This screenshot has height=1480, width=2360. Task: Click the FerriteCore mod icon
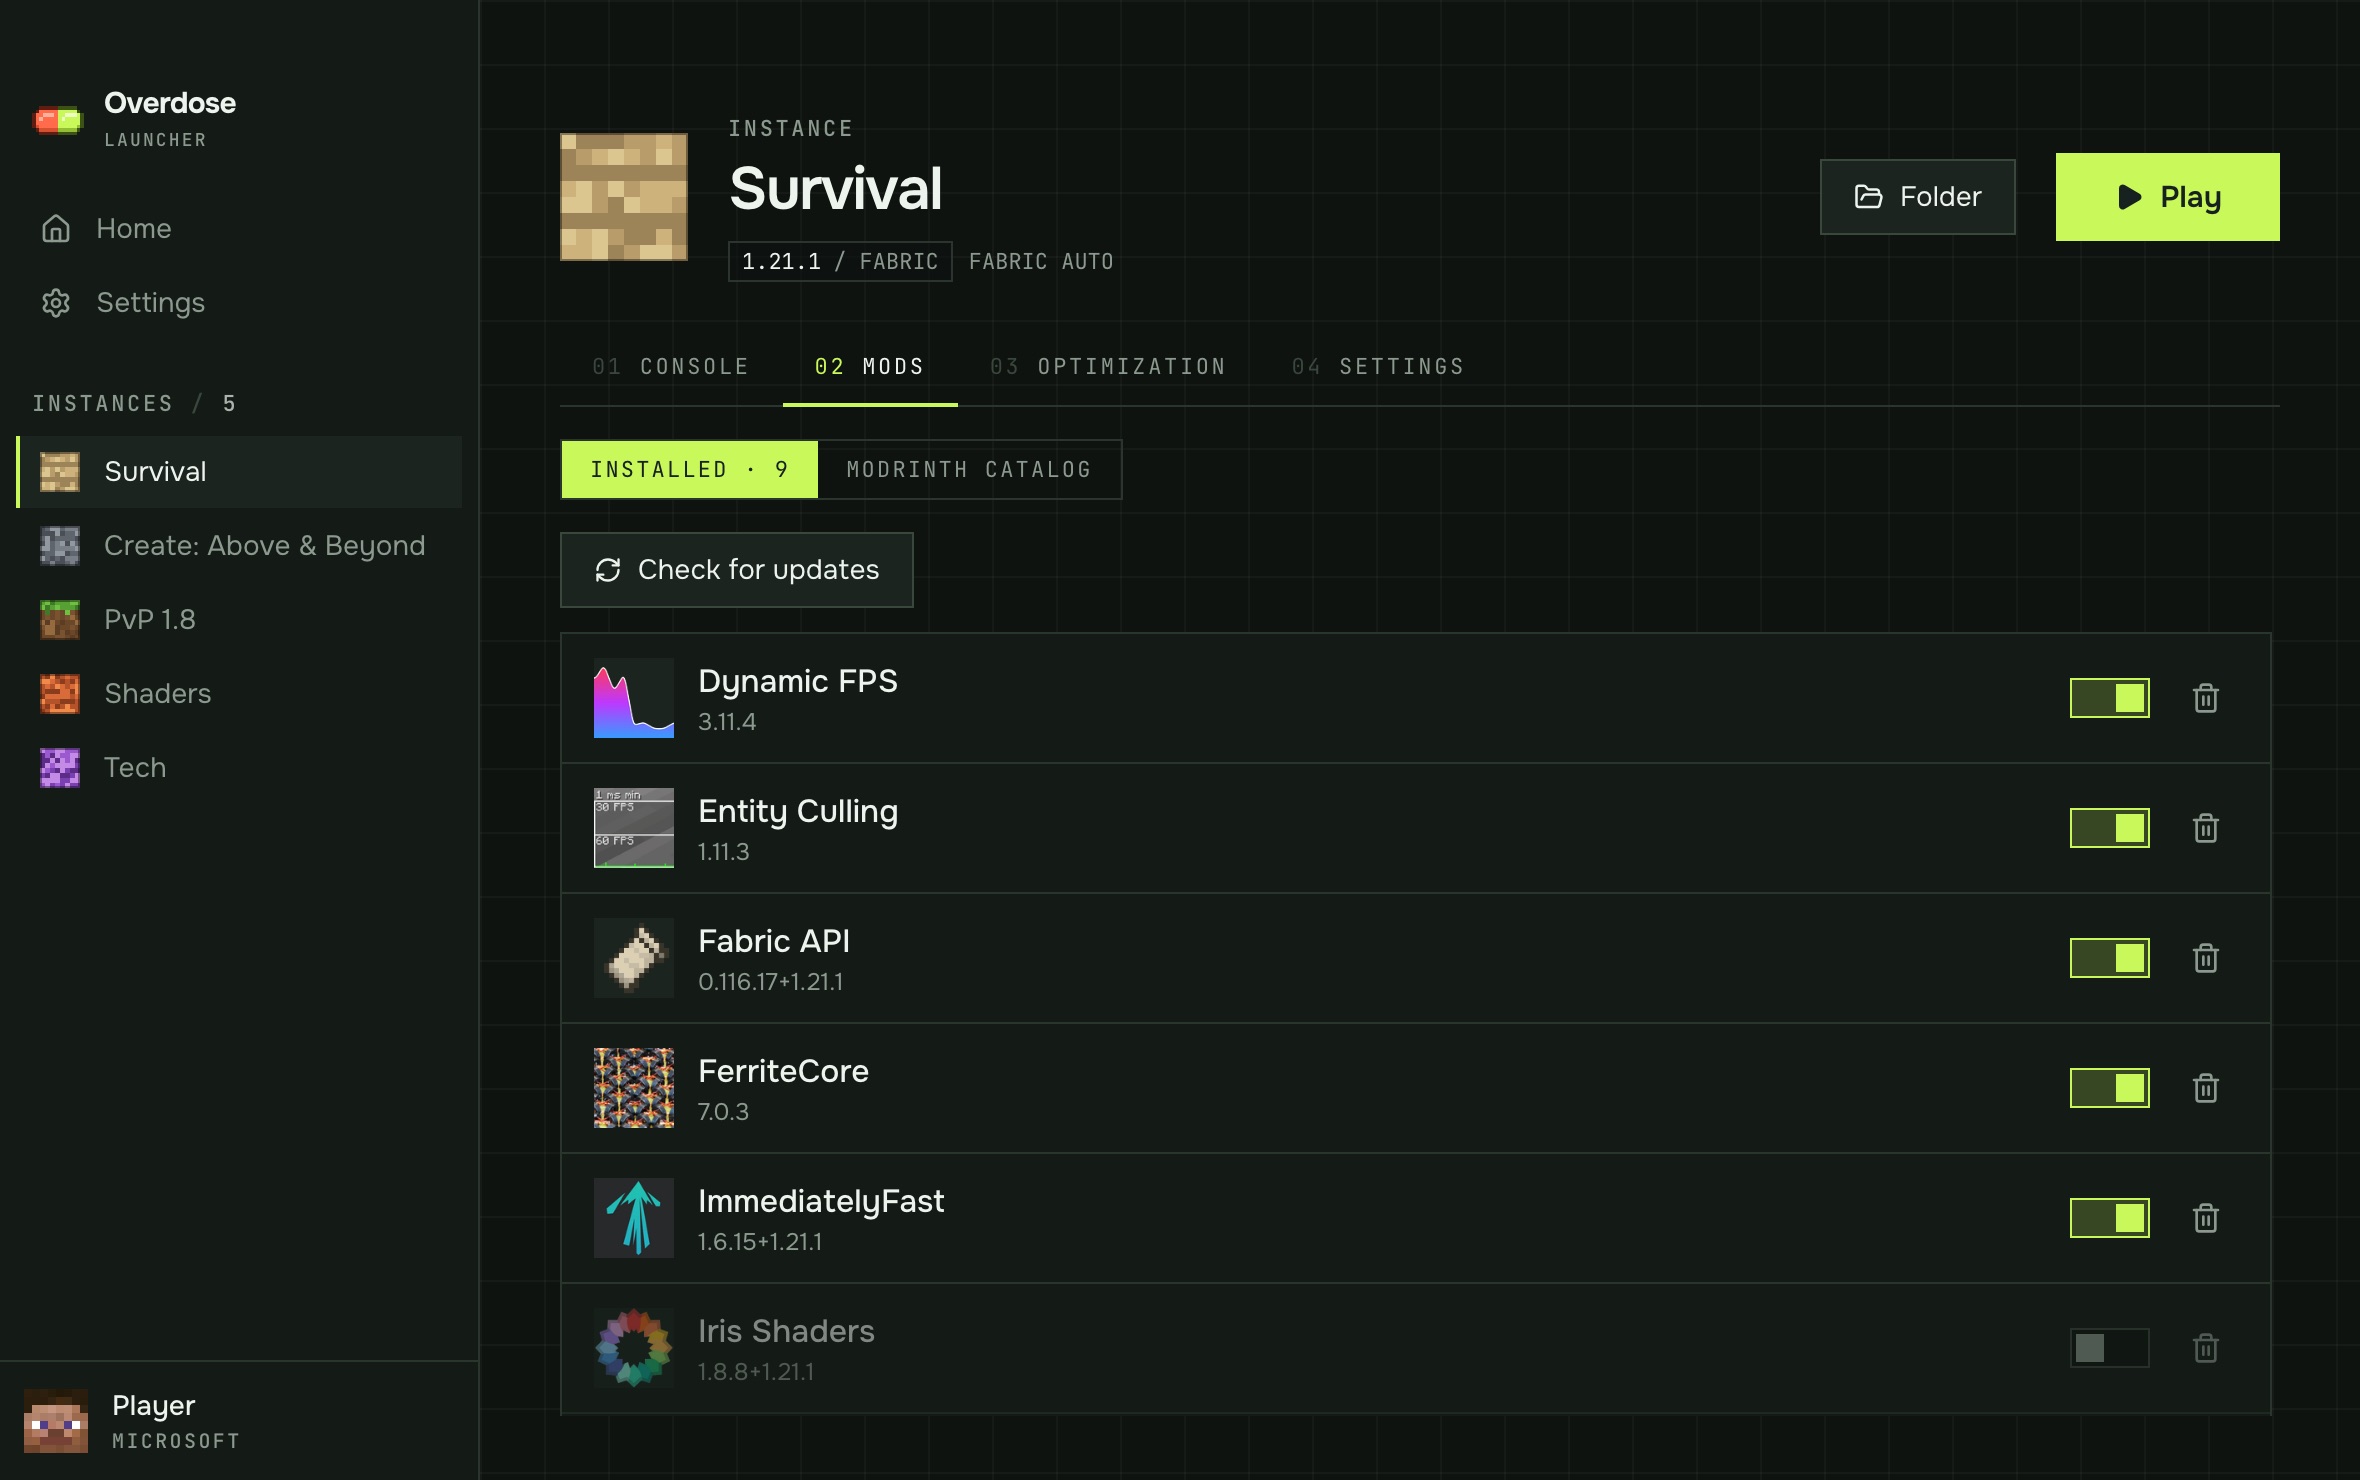click(634, 1088)
